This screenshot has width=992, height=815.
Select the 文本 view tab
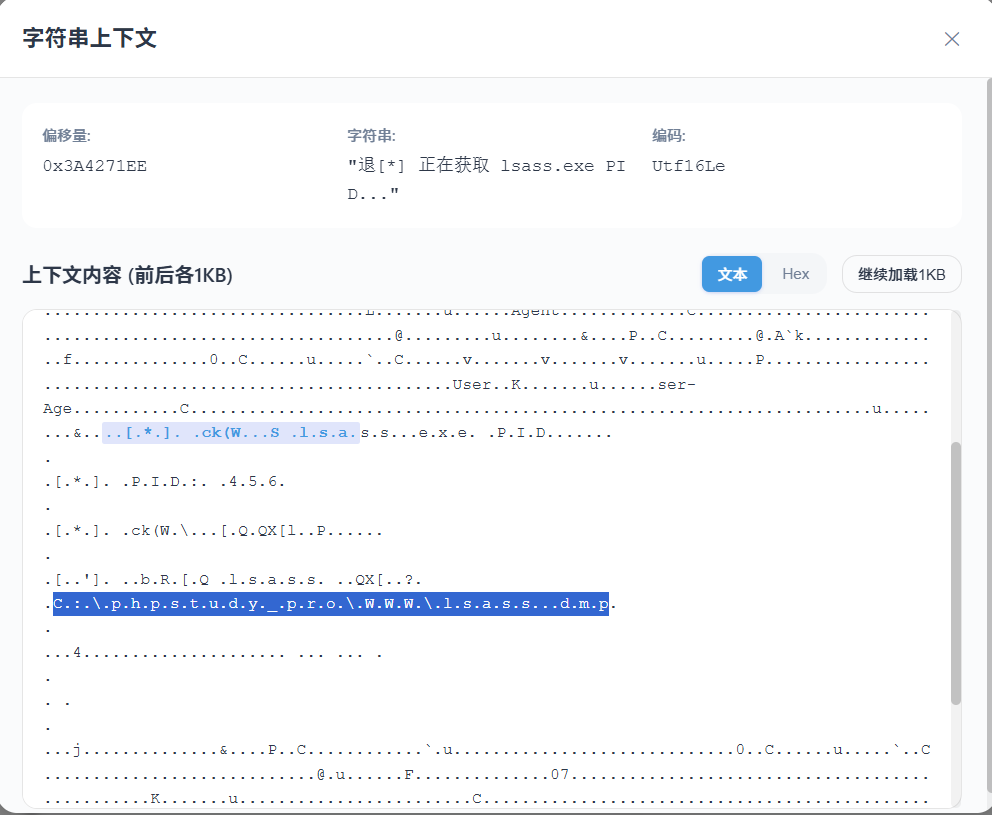tap(732, 274)
